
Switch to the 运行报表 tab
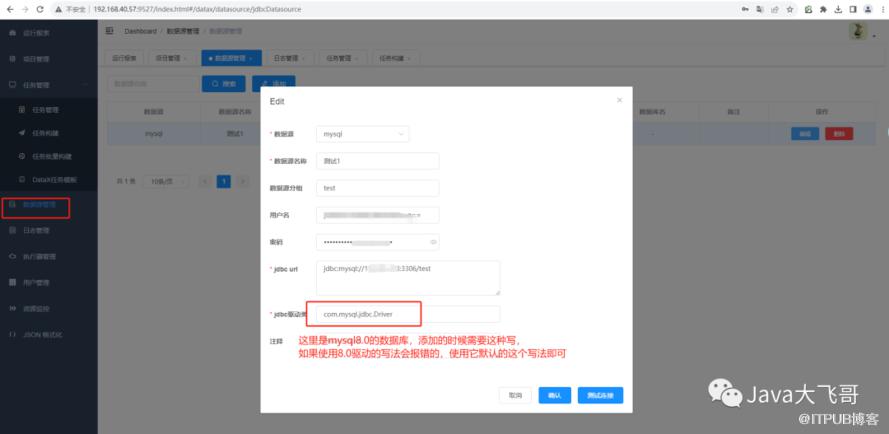tap(124, 58)
